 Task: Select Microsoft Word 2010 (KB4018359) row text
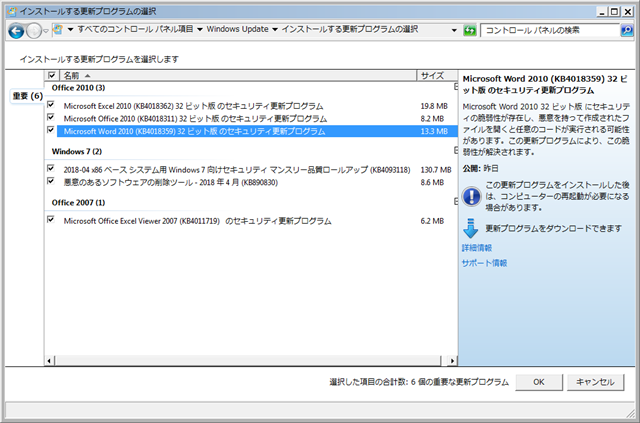point(195,131)
